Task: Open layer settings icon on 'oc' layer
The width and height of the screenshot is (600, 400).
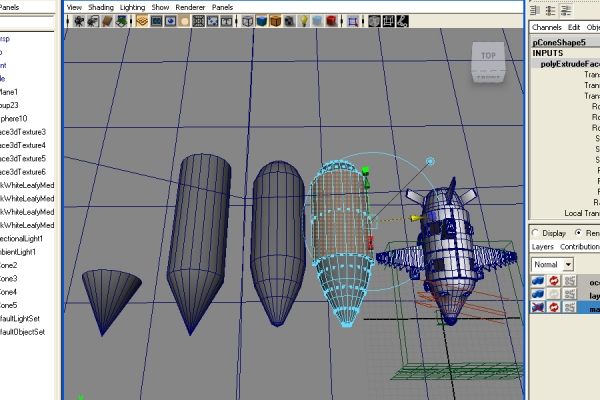Action: pos(570,281)
